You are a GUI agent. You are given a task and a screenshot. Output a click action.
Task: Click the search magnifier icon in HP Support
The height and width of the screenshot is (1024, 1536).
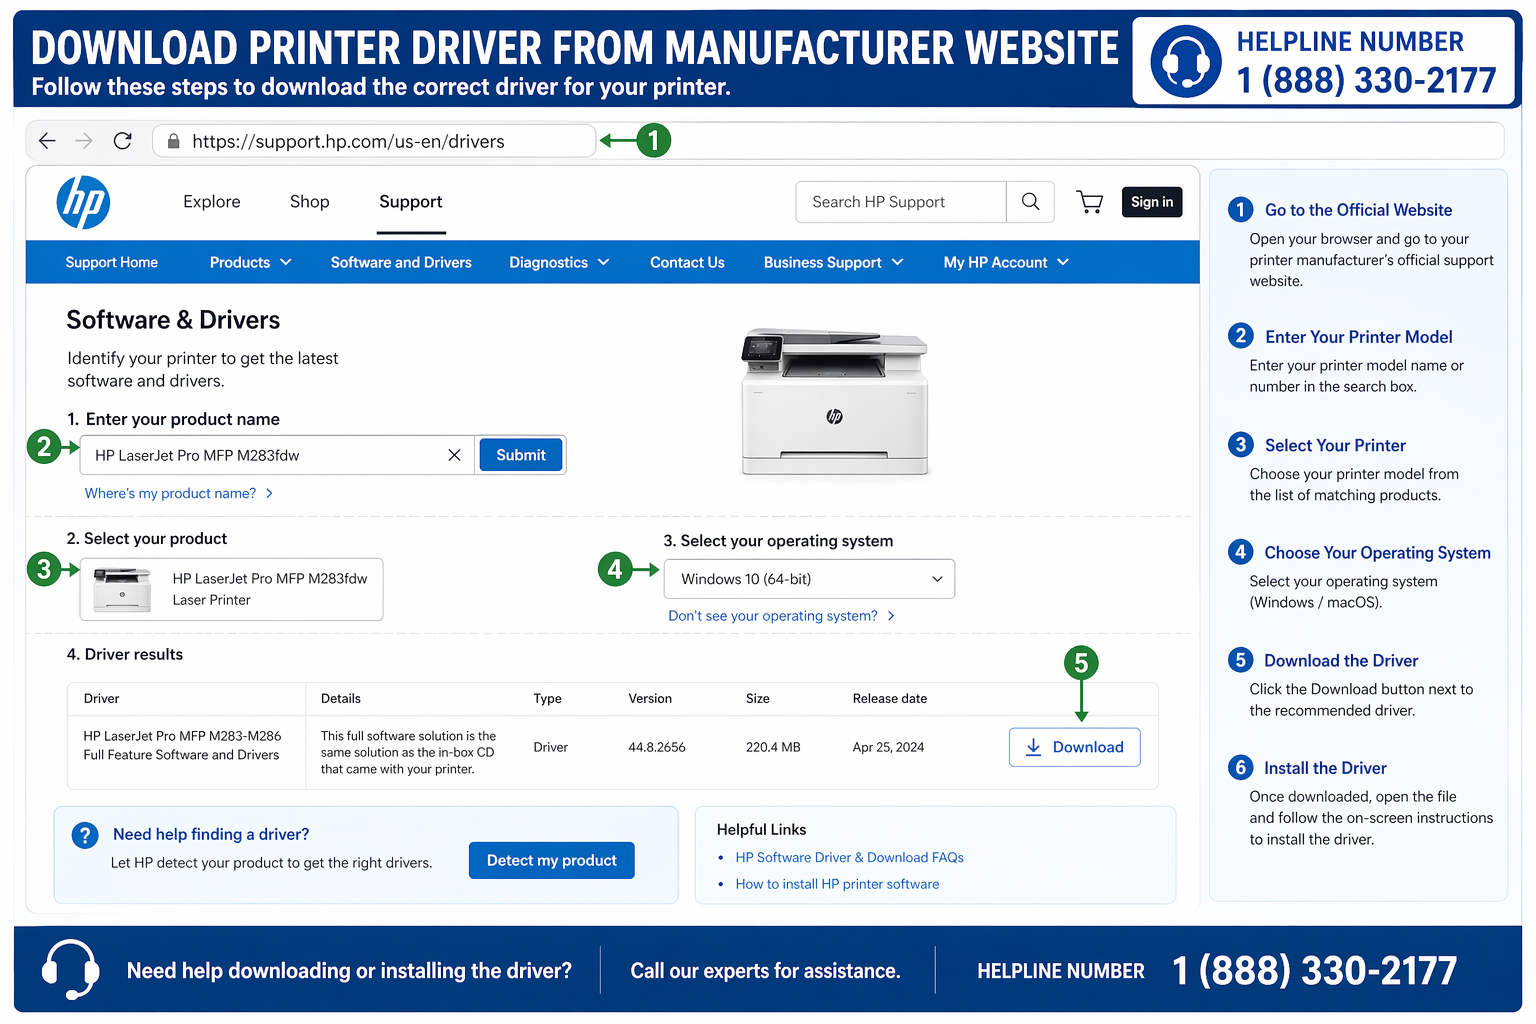(1030, 202)
